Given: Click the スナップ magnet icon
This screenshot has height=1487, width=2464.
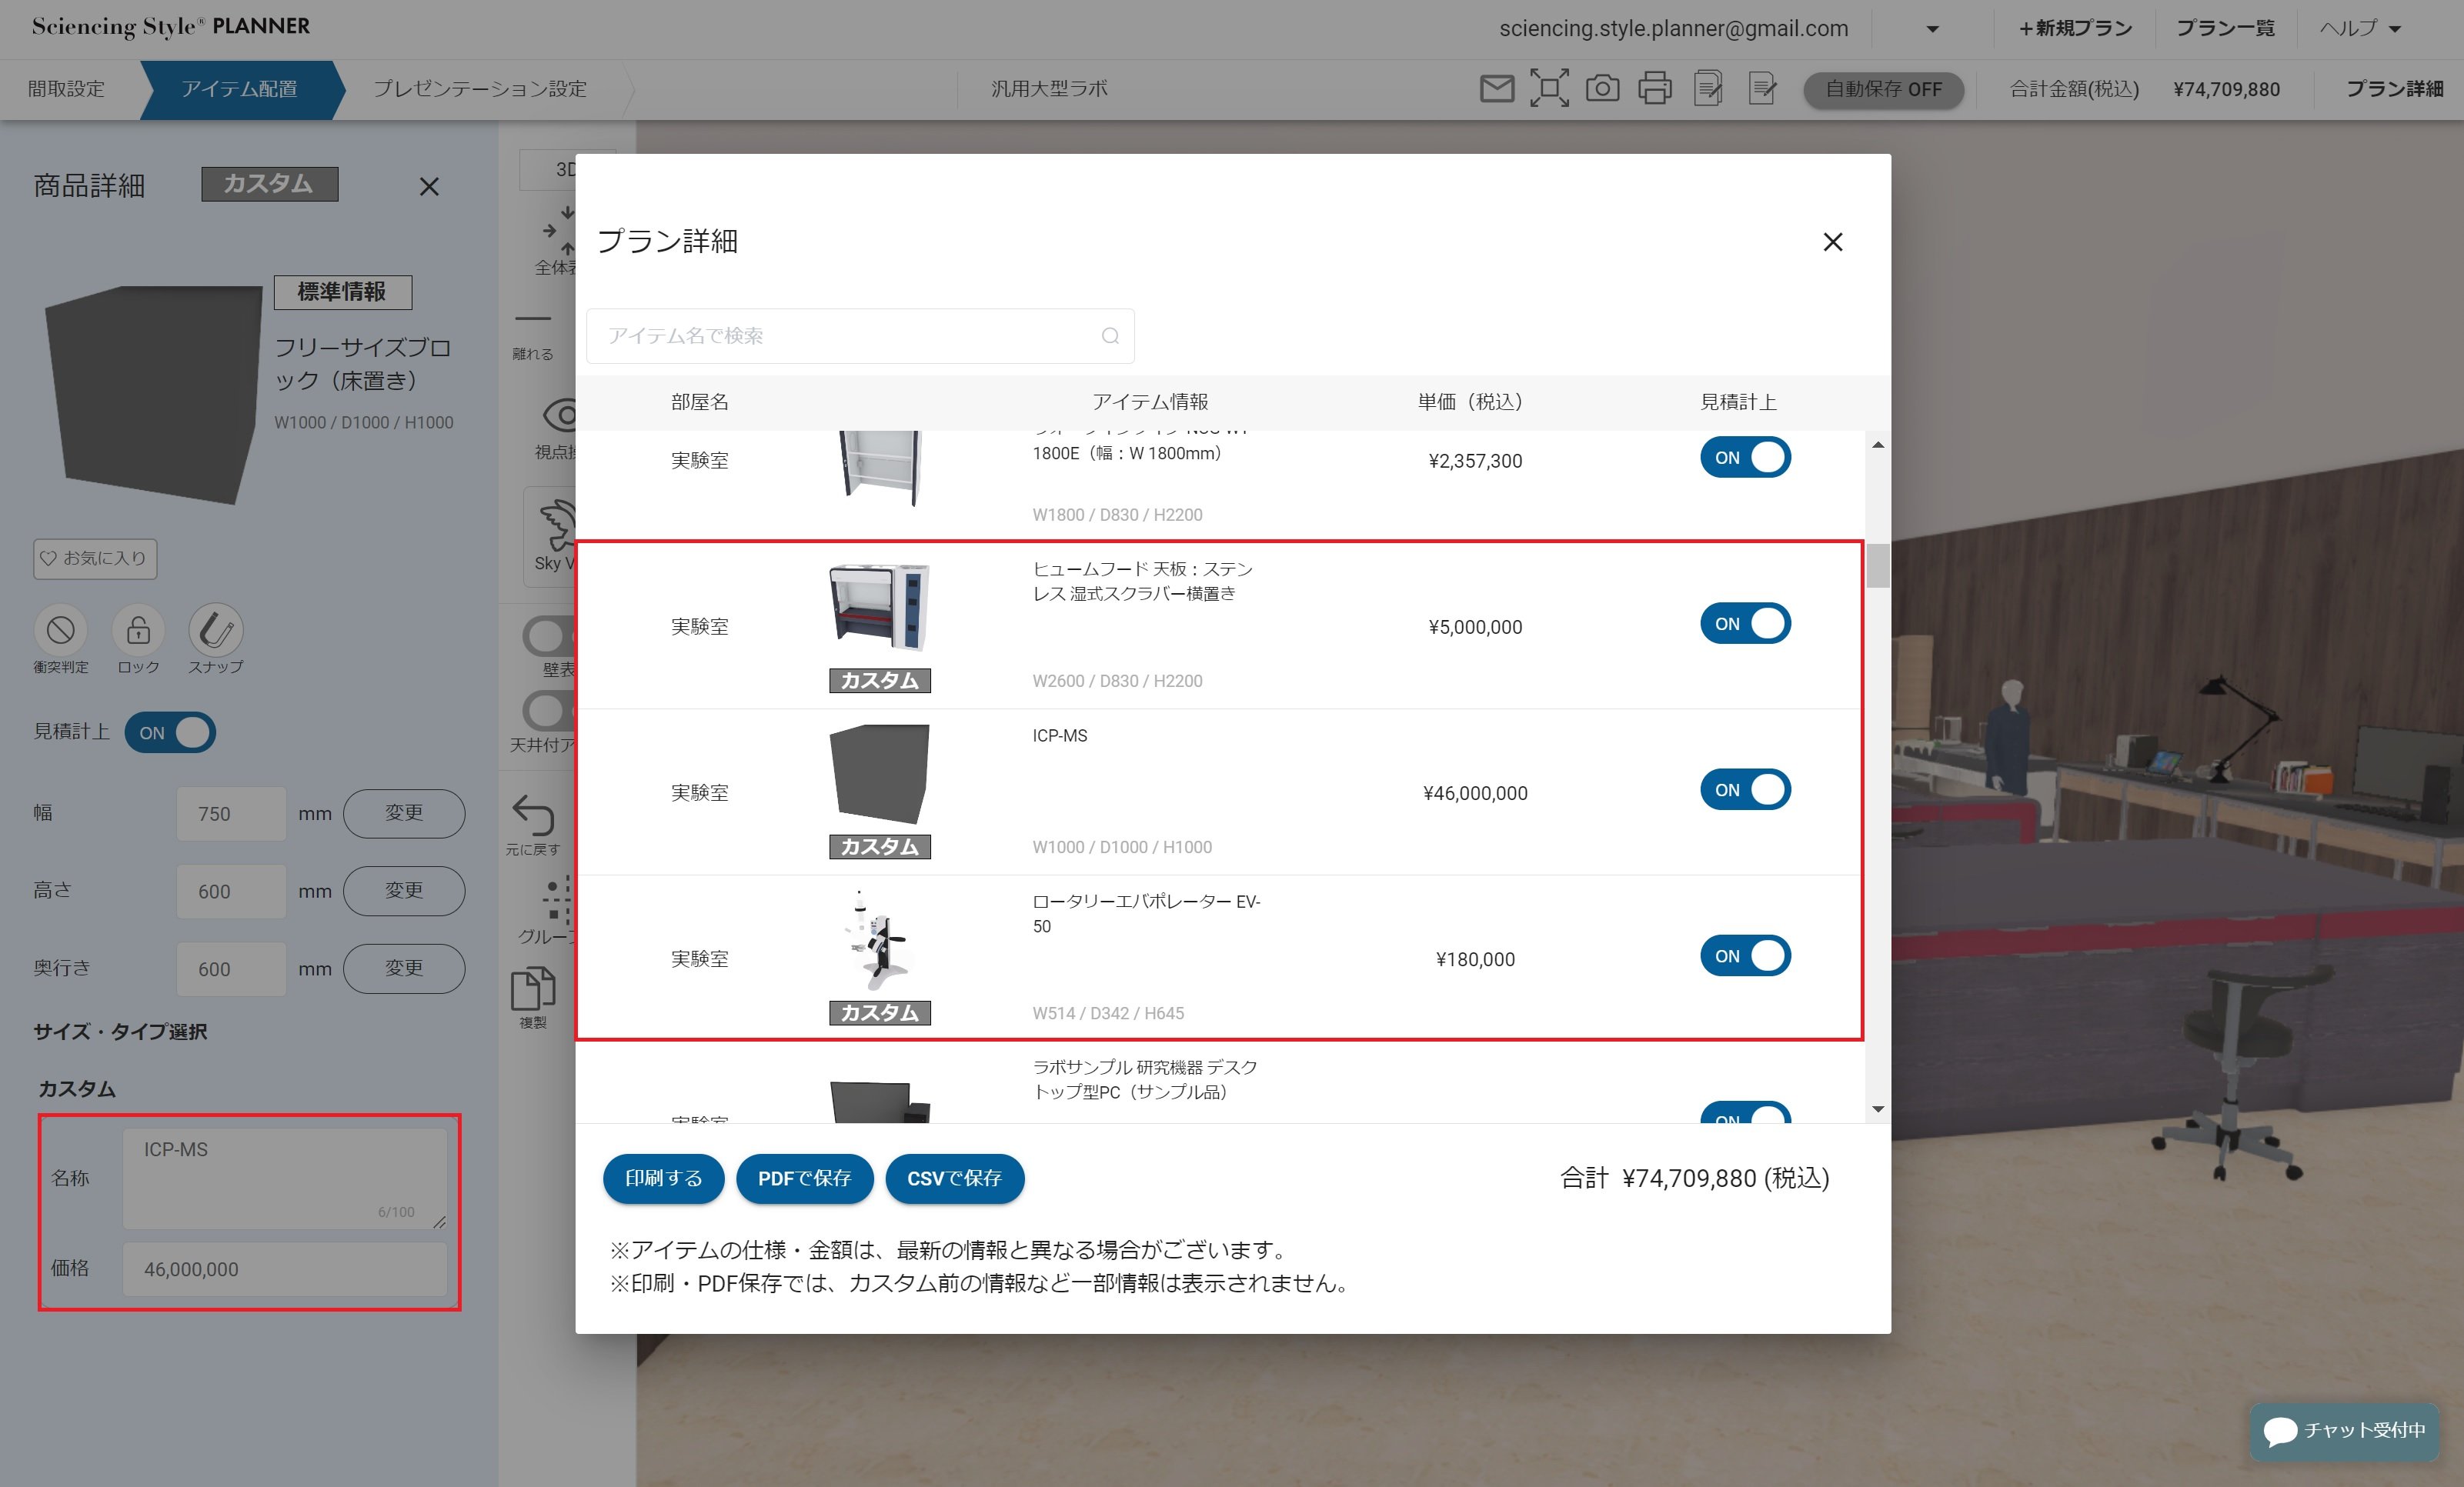Looking at the screenshot, I should click(x=216, y=630).
